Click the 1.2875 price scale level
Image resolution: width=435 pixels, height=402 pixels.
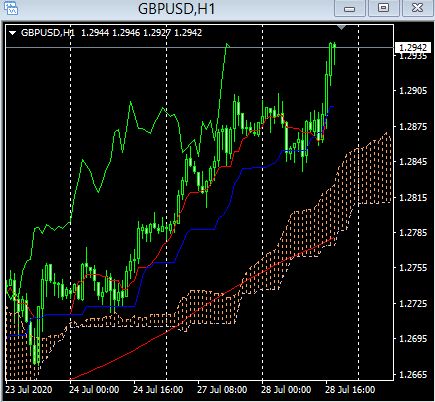(413, 126)
